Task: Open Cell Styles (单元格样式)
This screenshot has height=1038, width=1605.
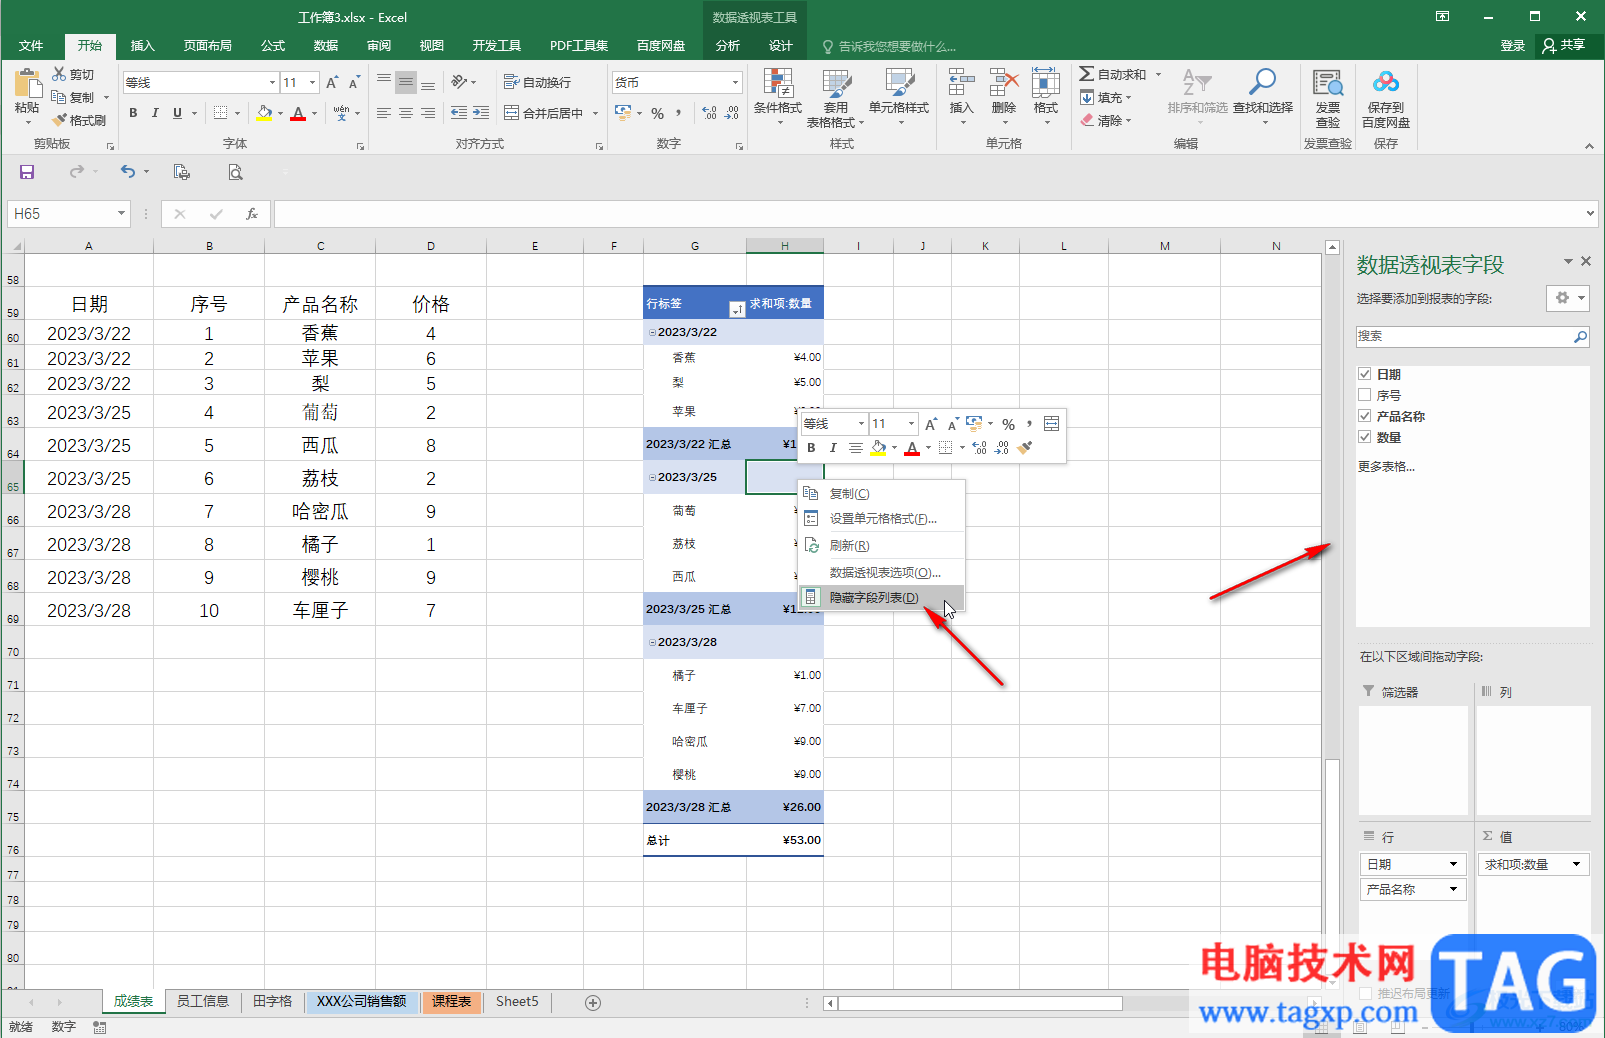Action: (898, 98)
